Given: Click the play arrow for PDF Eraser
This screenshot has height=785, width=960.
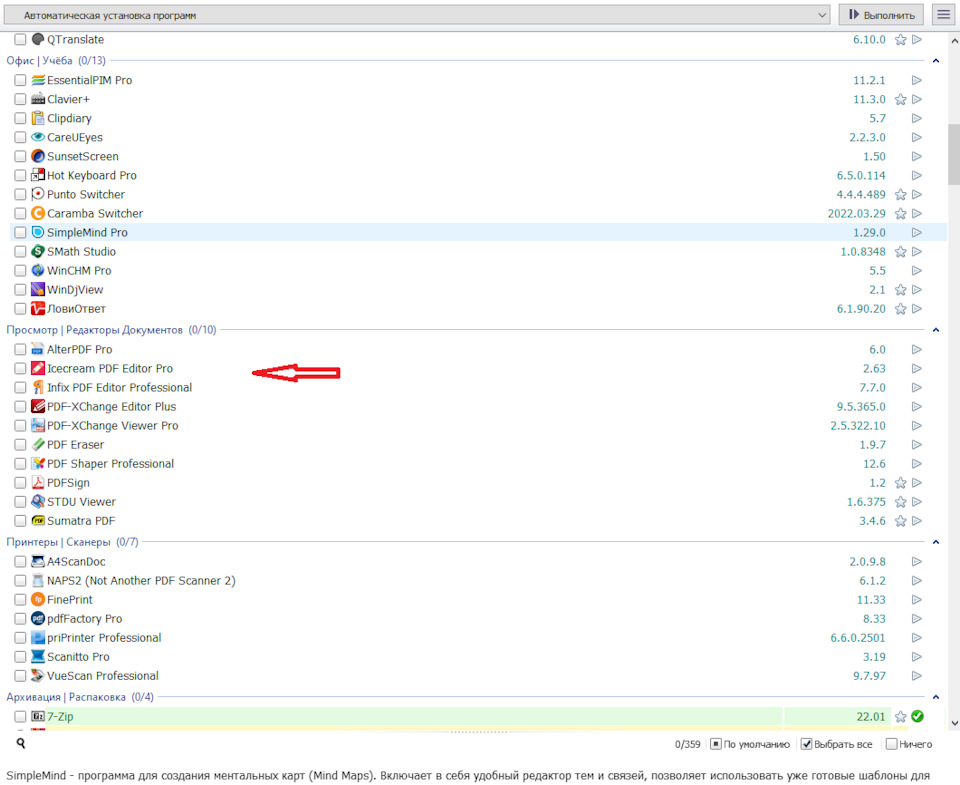Looking at the screenshot, I should (x=917, y=445).
